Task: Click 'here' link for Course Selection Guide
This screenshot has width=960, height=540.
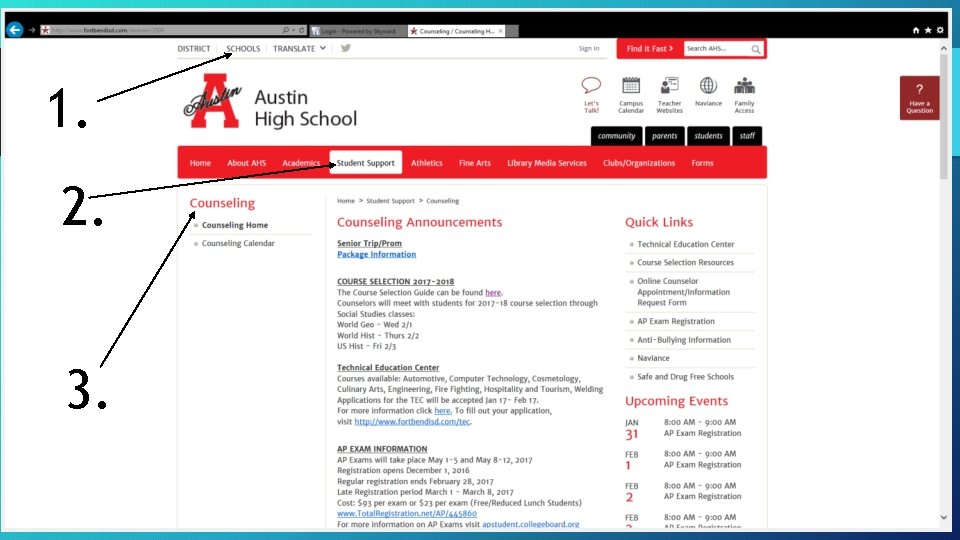Action: point(493,293)
